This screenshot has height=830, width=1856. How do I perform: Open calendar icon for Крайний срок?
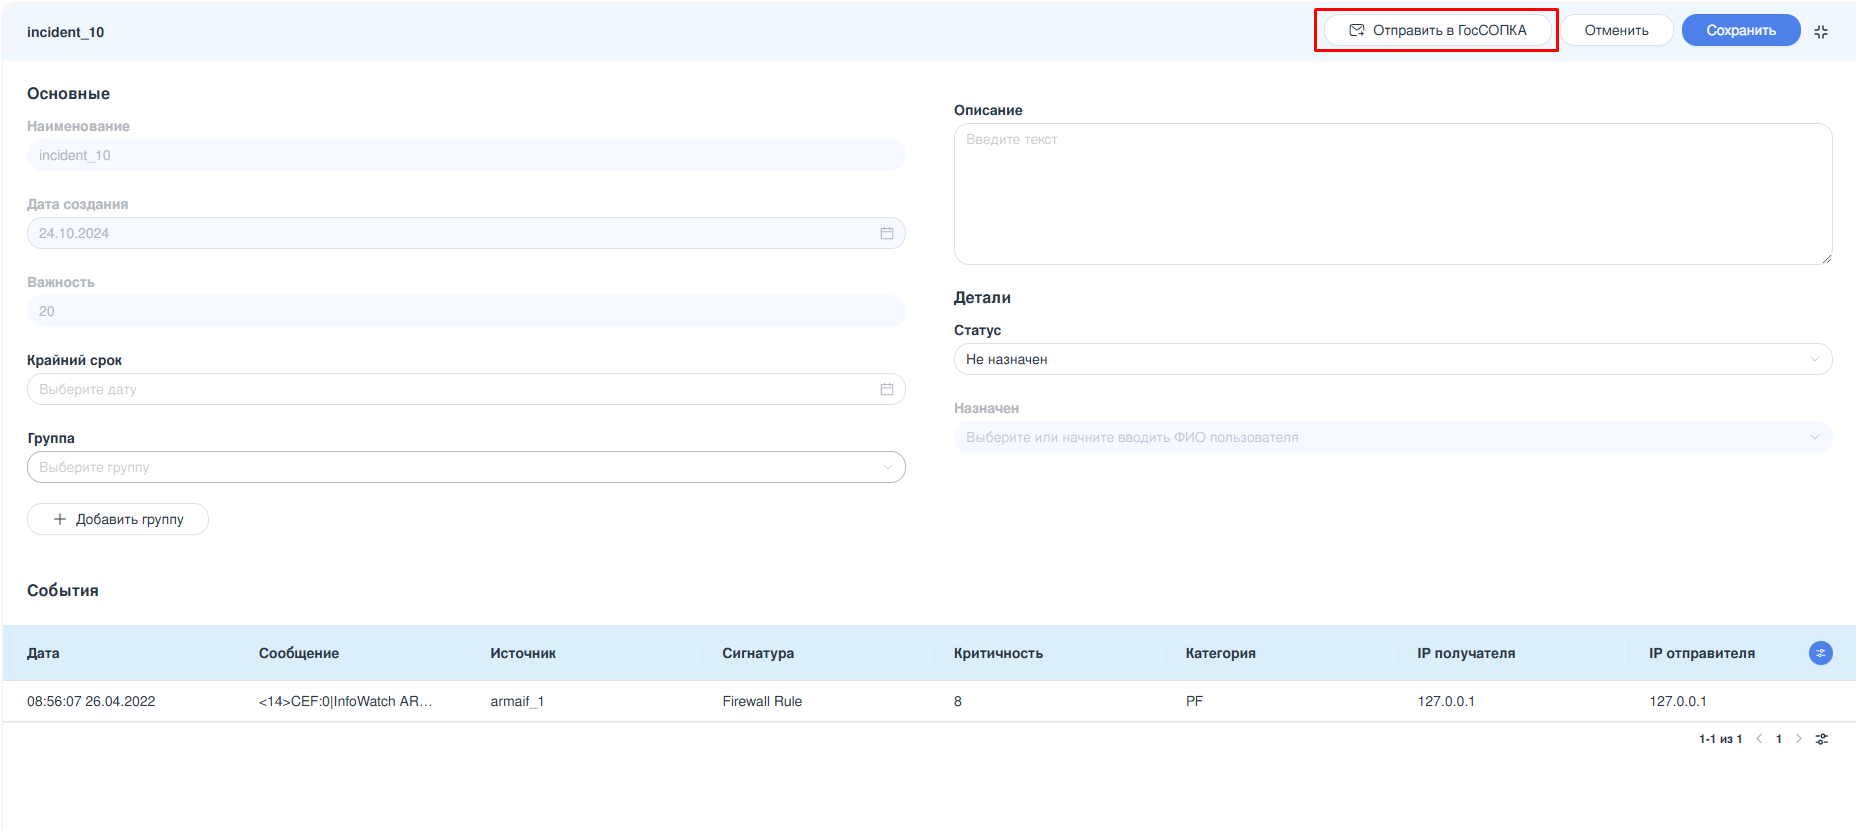tap(886, 389)
